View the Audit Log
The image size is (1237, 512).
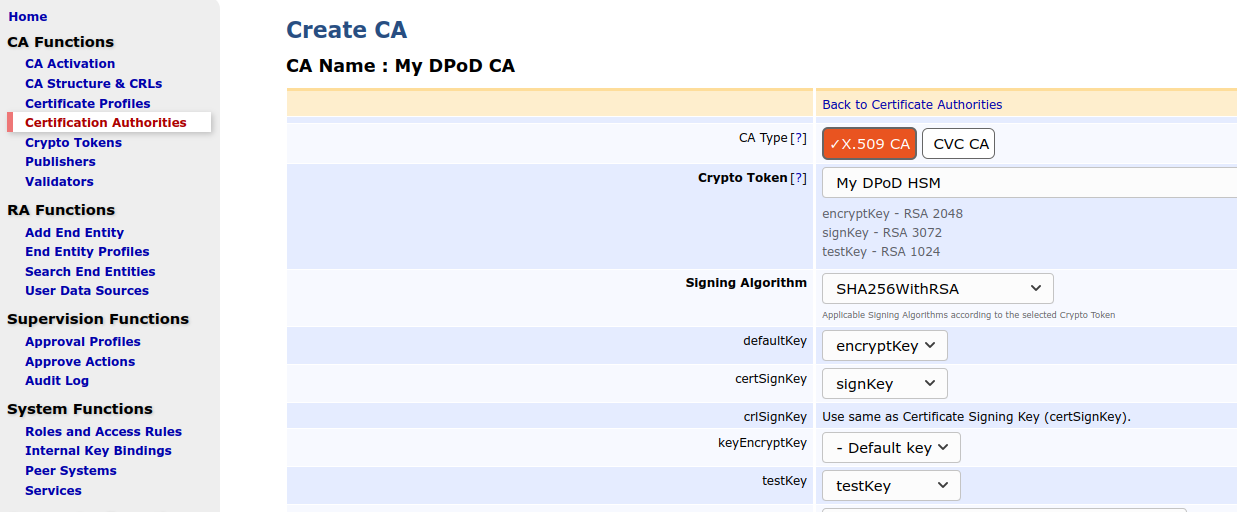pos(57,381)
